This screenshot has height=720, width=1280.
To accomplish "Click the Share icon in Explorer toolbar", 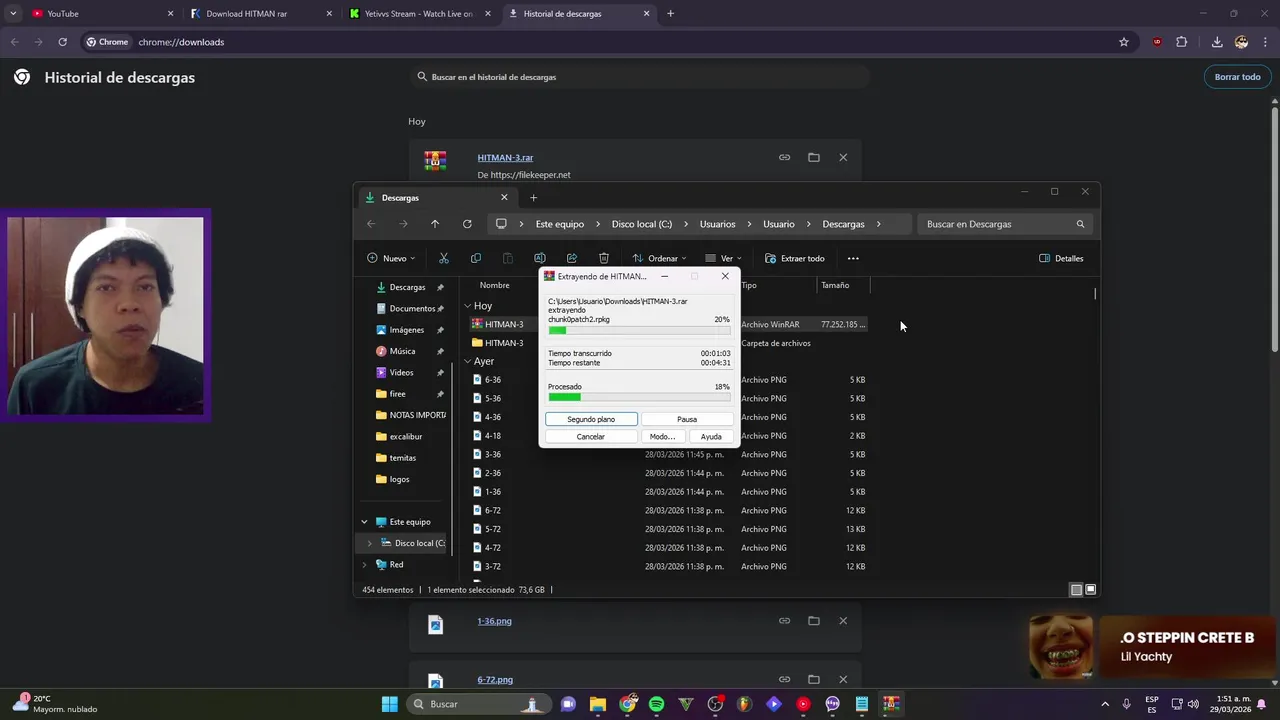I will (572, 258).
